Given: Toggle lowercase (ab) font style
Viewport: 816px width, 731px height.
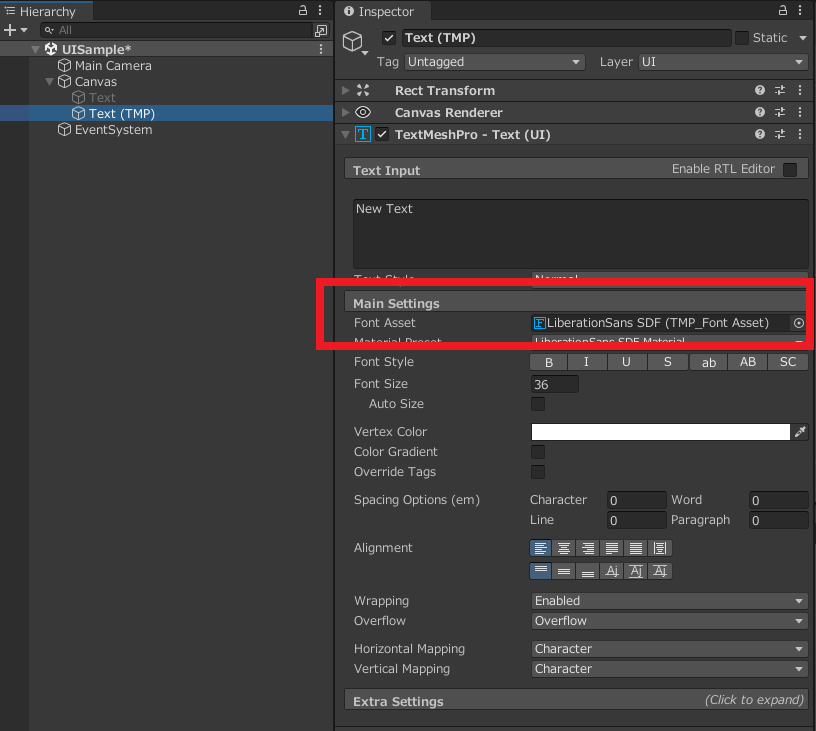Looking at the screenshot, I should point(708,362).
